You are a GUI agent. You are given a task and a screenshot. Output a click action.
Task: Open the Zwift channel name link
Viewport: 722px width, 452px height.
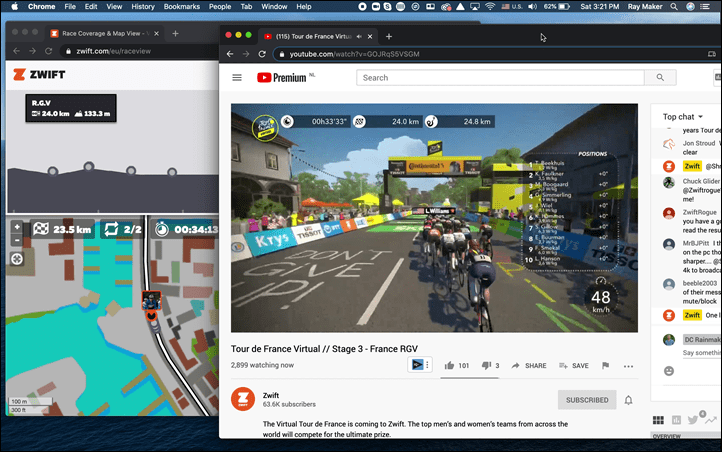pos(271,395)
